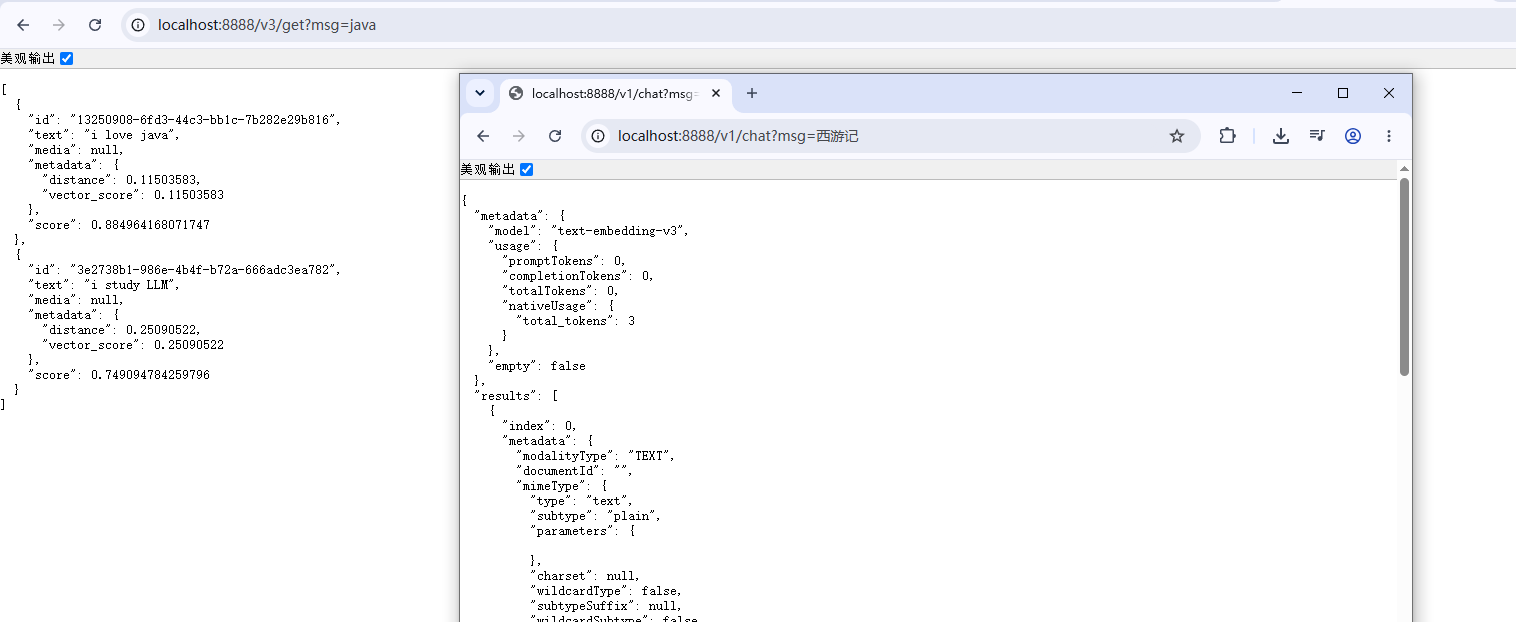Screen dimensions: 1516x622
Task: Open the Downloads icon
Action: coord(1280,136)
